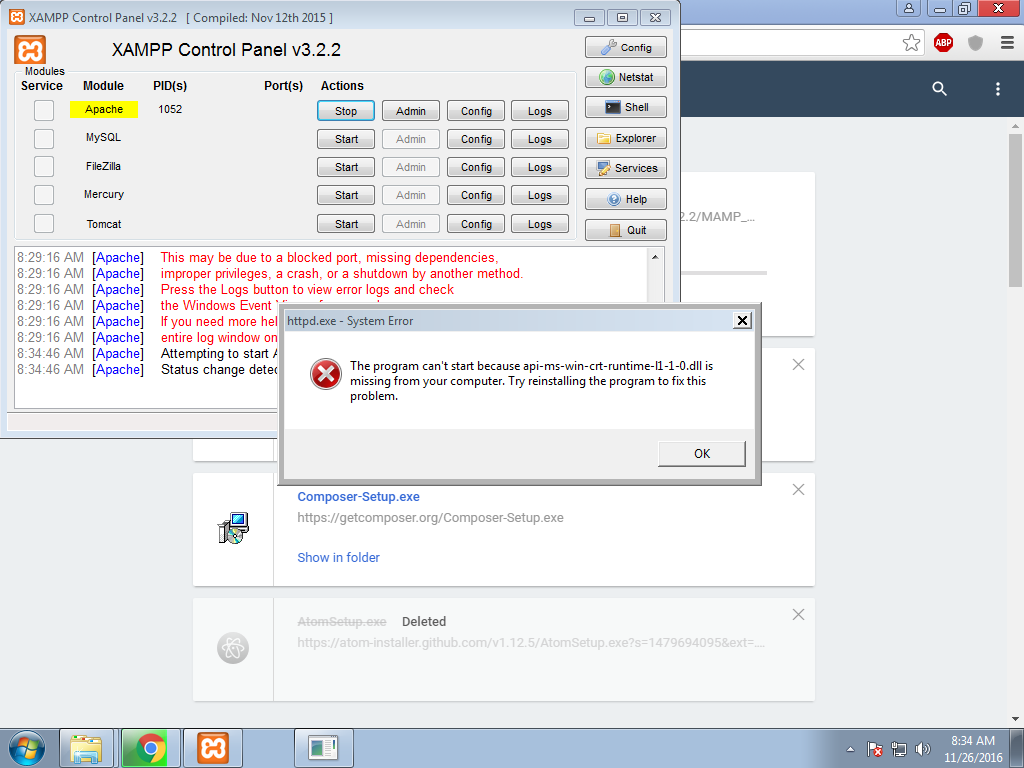This screenshot has width=1024, height=768.
Task: Open FileZilla Logs
Action: 539,167
